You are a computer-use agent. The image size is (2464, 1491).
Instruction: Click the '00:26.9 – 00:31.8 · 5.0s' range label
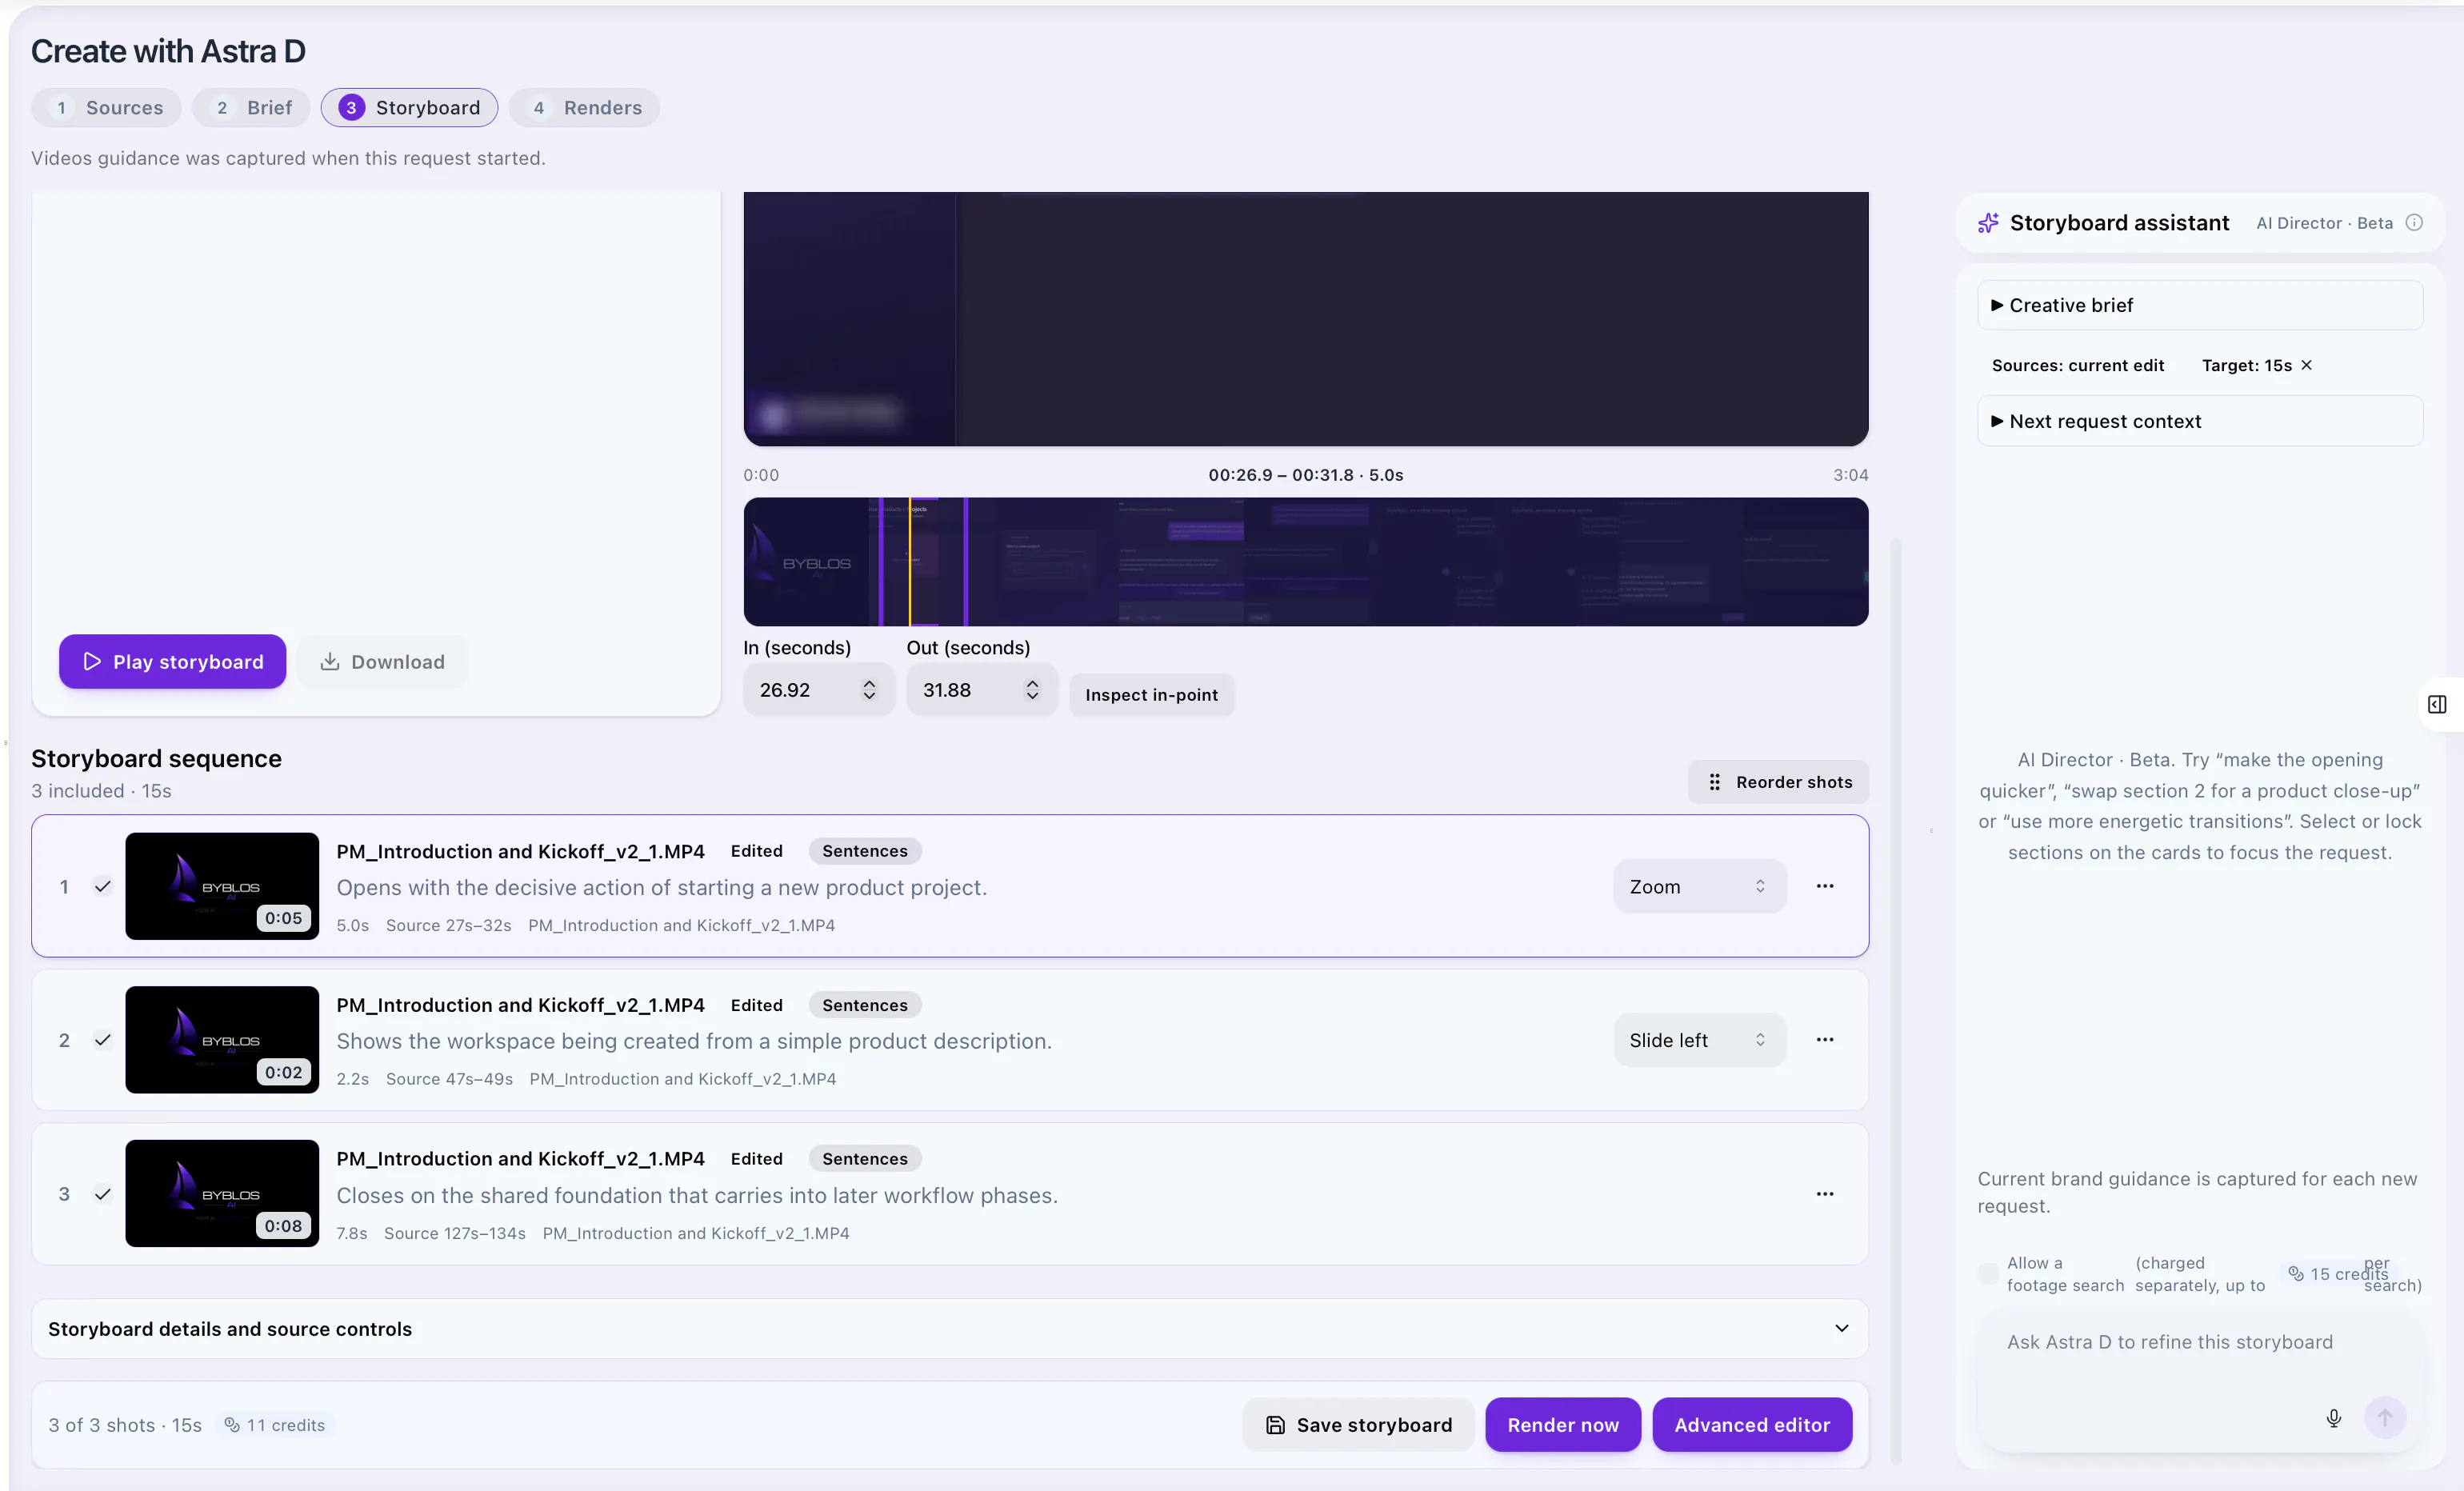pyautogui.click(x=1305, y=475)
